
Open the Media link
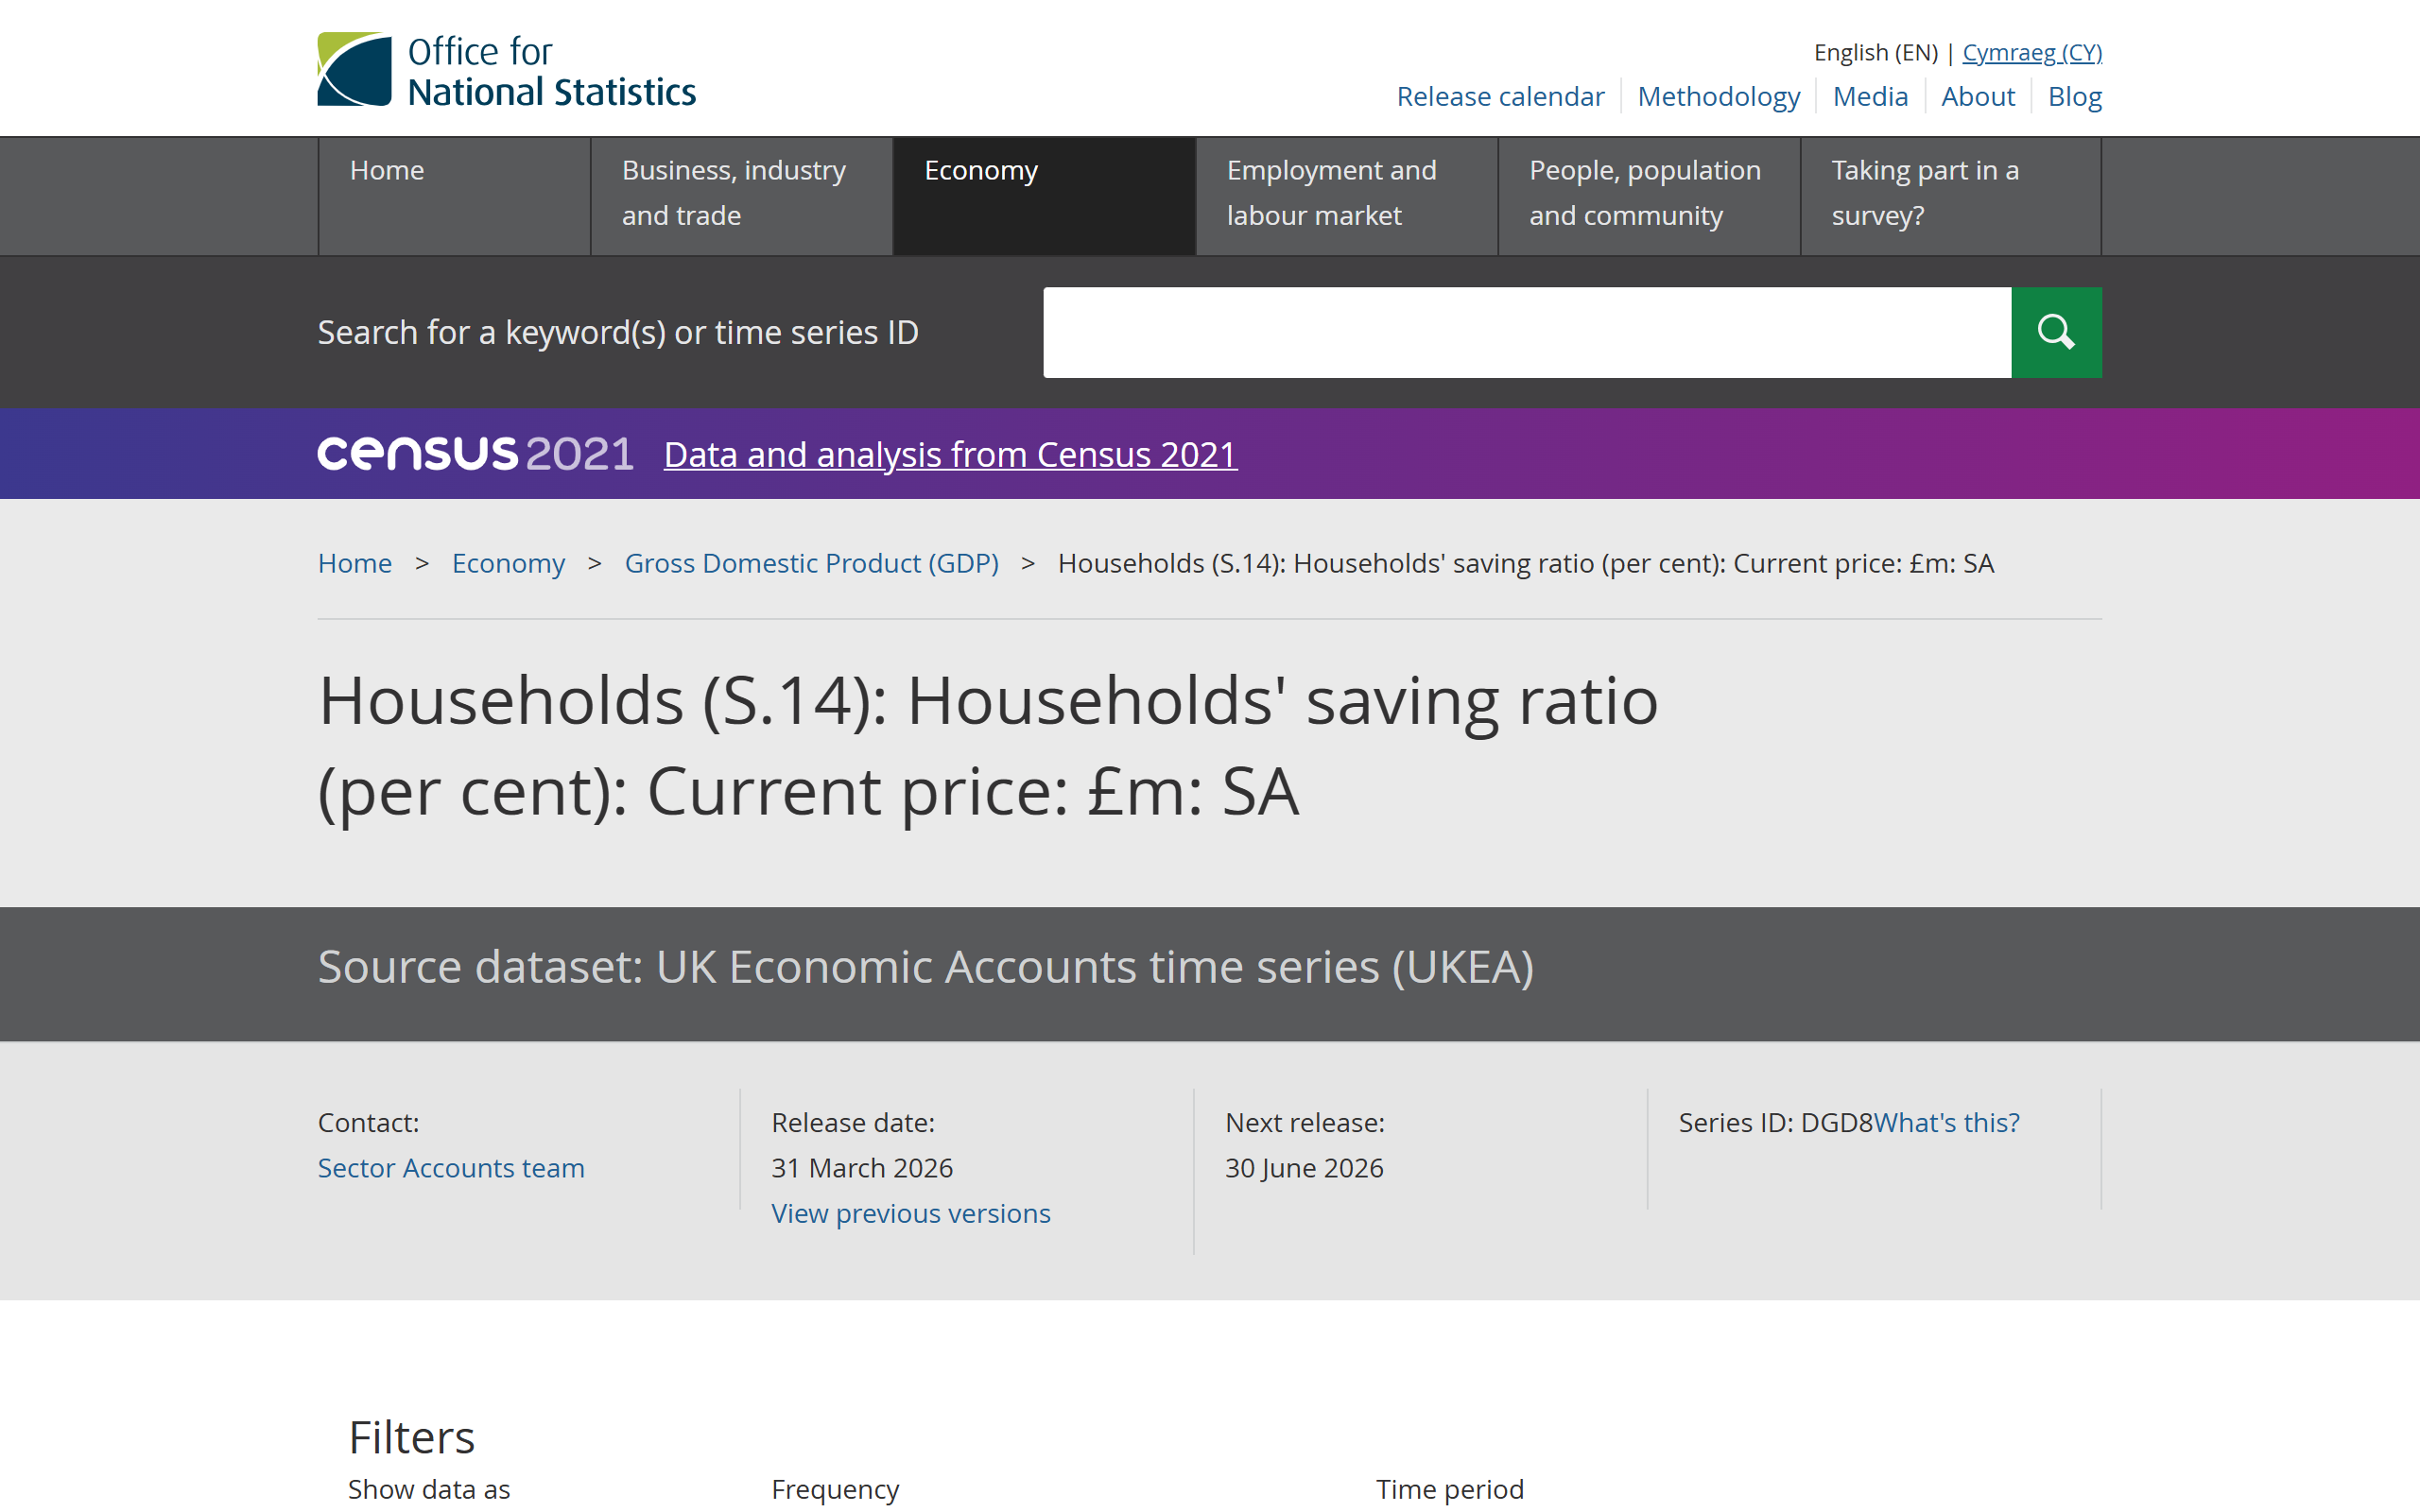pyautogui.click(x=1869, y=96)
